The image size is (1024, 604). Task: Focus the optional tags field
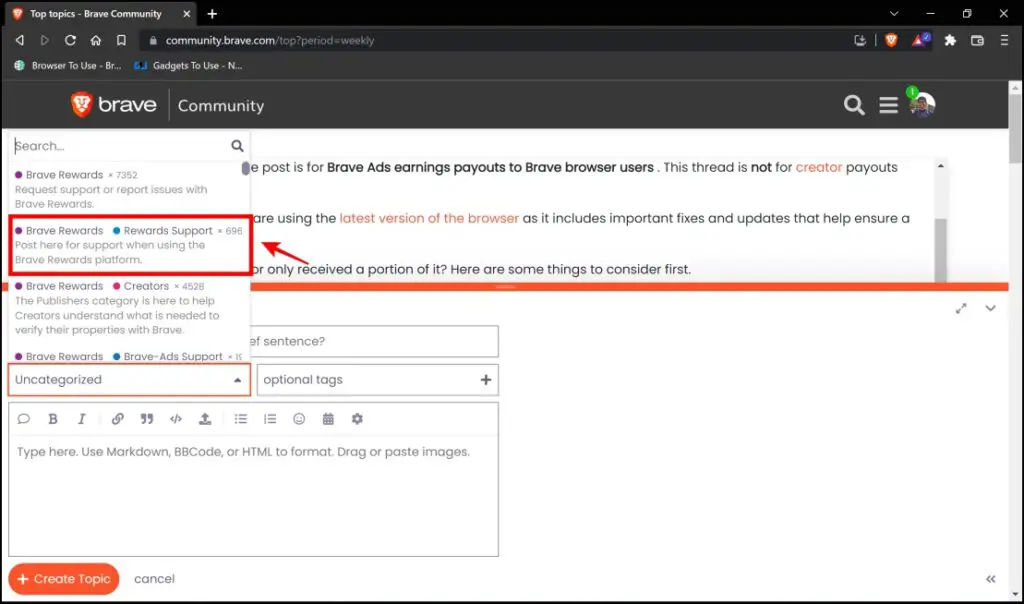click(x=377, y=379)
